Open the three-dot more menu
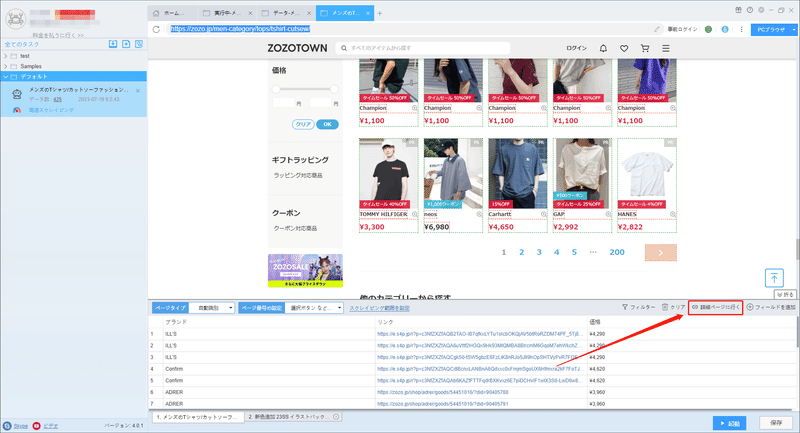 741,30
